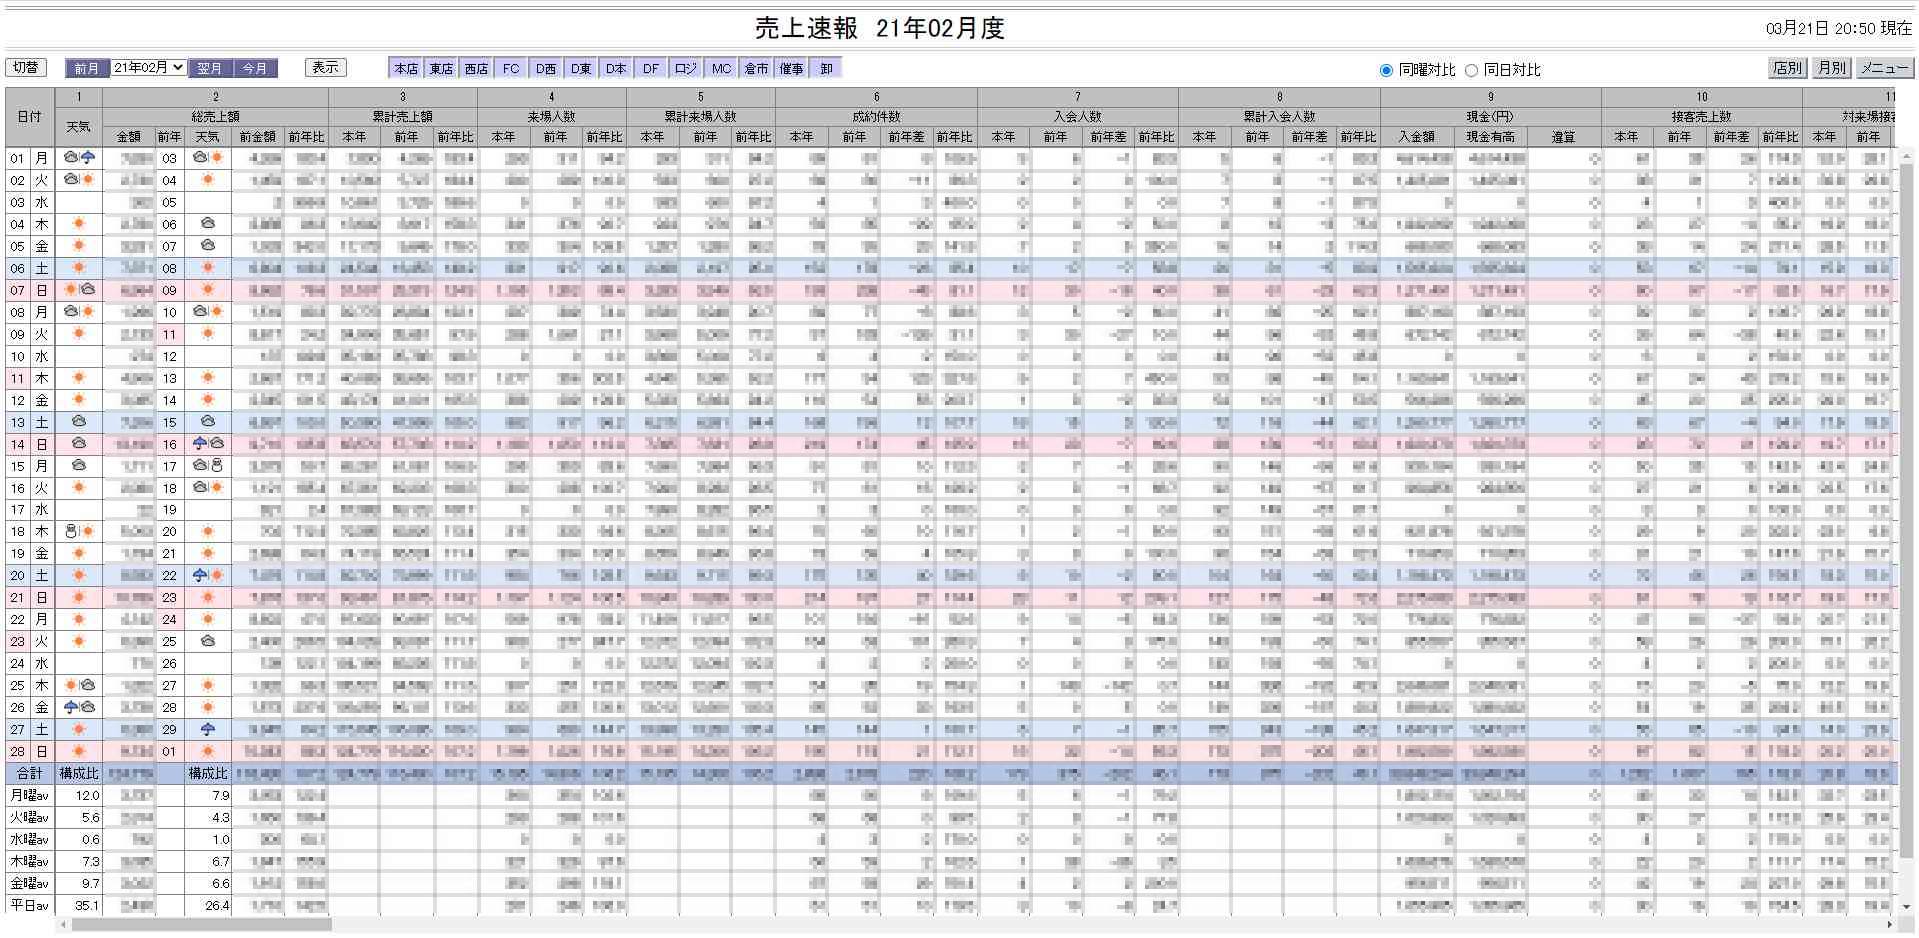The image size is (1919, 938).
Task: Switch to the 西店 store tab
Action: point(476,68)
